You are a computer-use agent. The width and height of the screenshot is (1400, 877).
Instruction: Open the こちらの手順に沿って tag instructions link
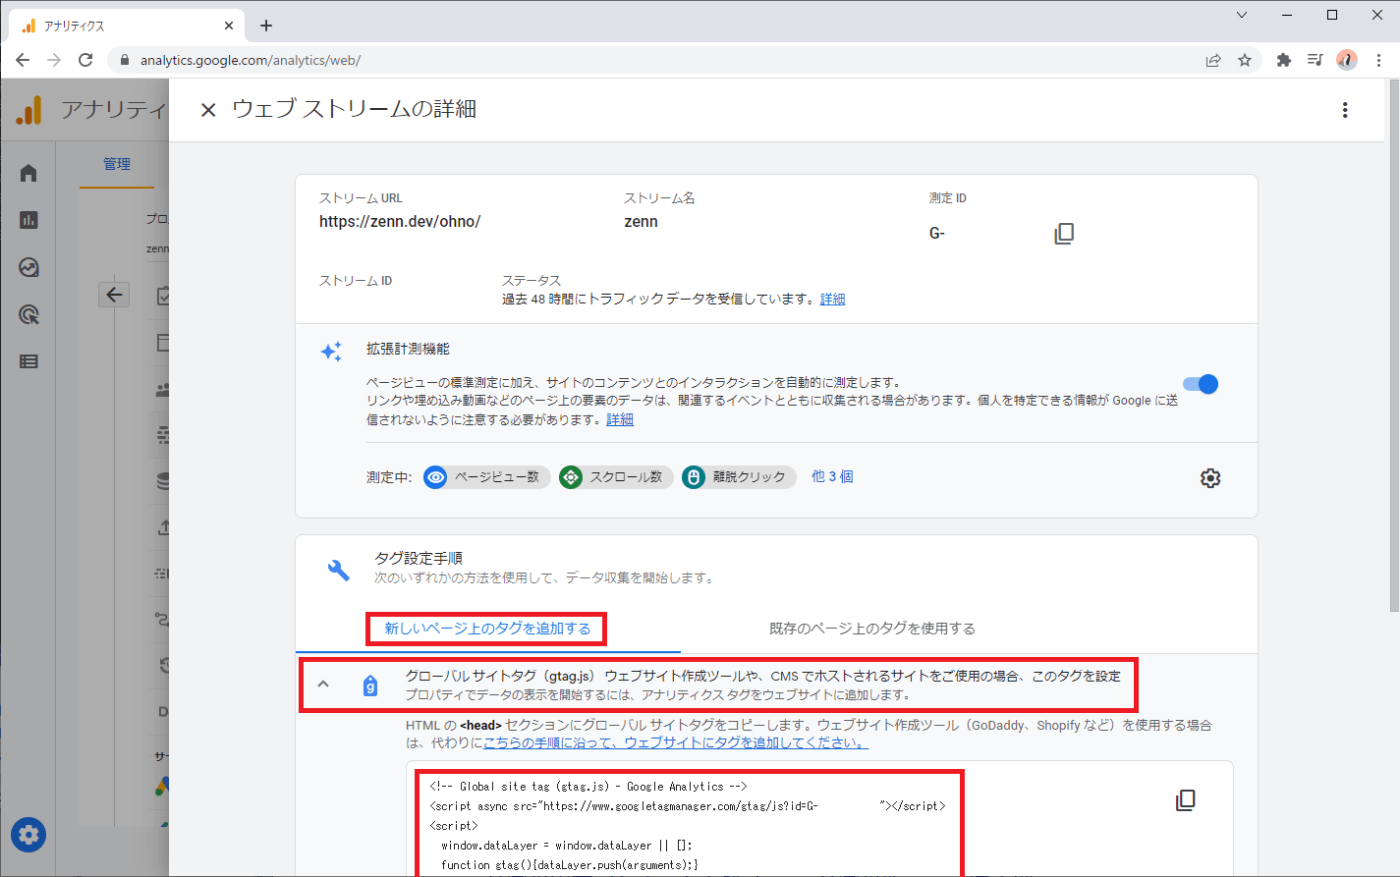(675, 743)
